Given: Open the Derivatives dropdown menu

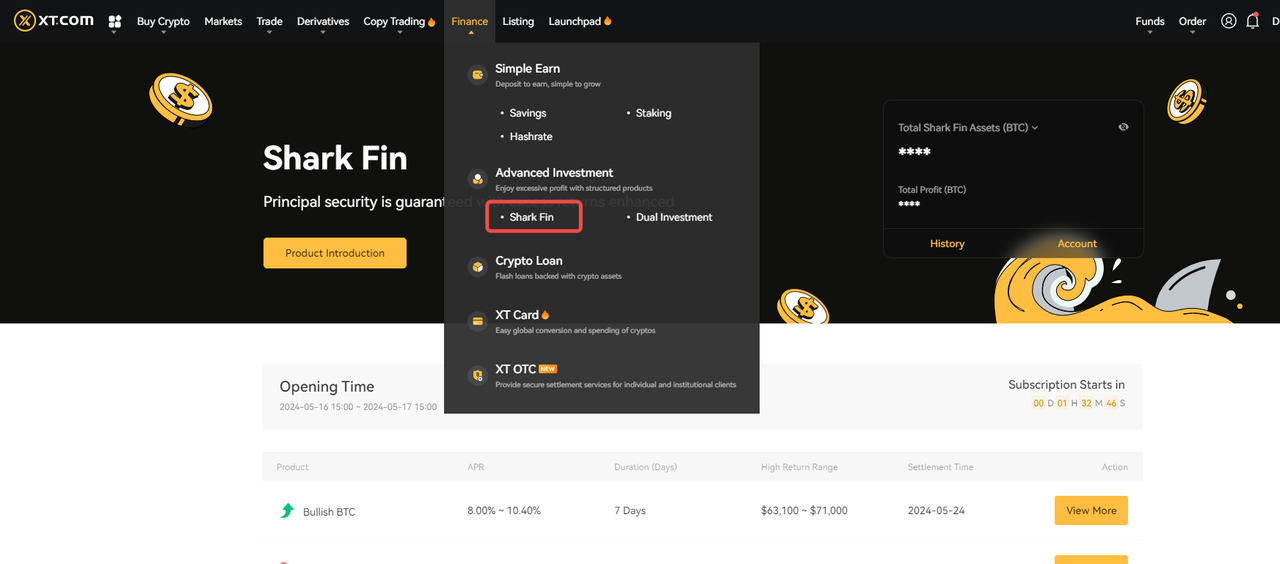Looking at the screenshot, I should [x=323, y=21].
